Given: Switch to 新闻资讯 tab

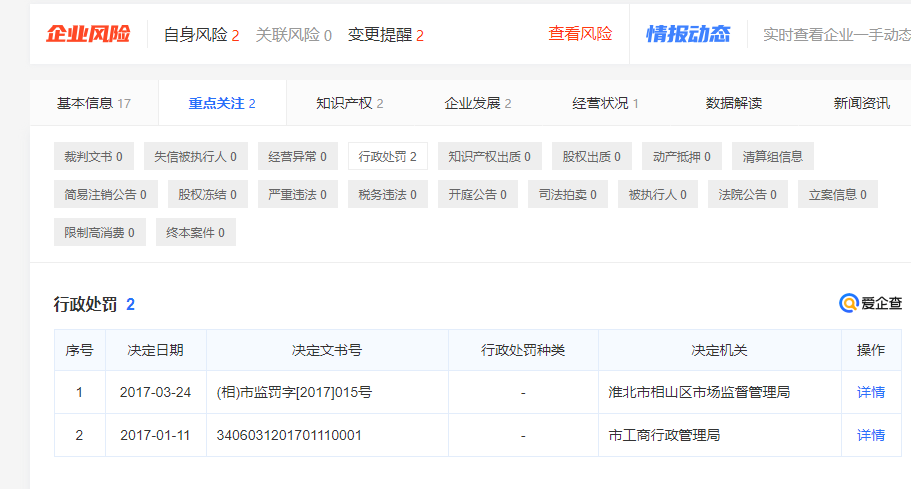Looking at the screenshot, I should tap(862, 103).
